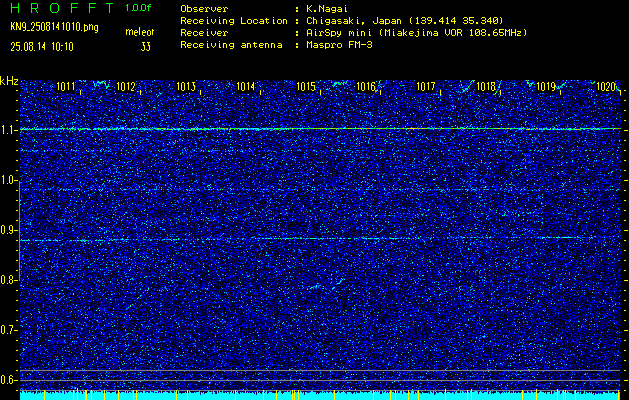Click the Receiving Location value Chigasaki, Japan
This screenshot has width=629, height=400.
(x=404, y=21)
